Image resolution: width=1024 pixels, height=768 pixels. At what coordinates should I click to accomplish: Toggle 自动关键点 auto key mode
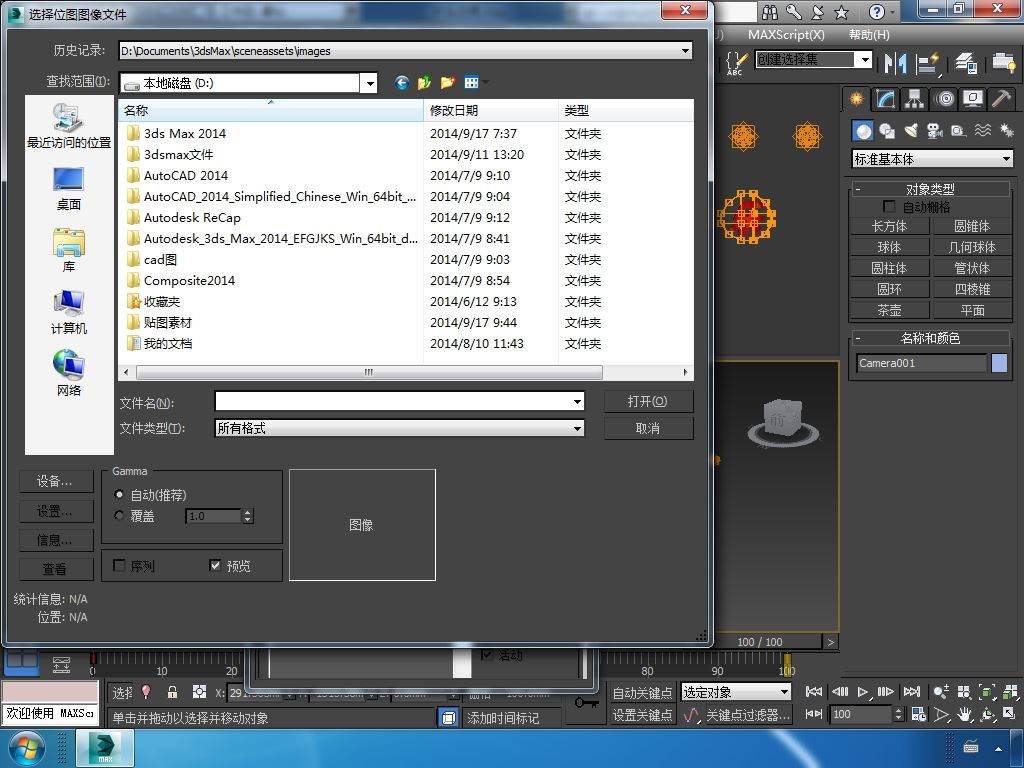(643, 692)
